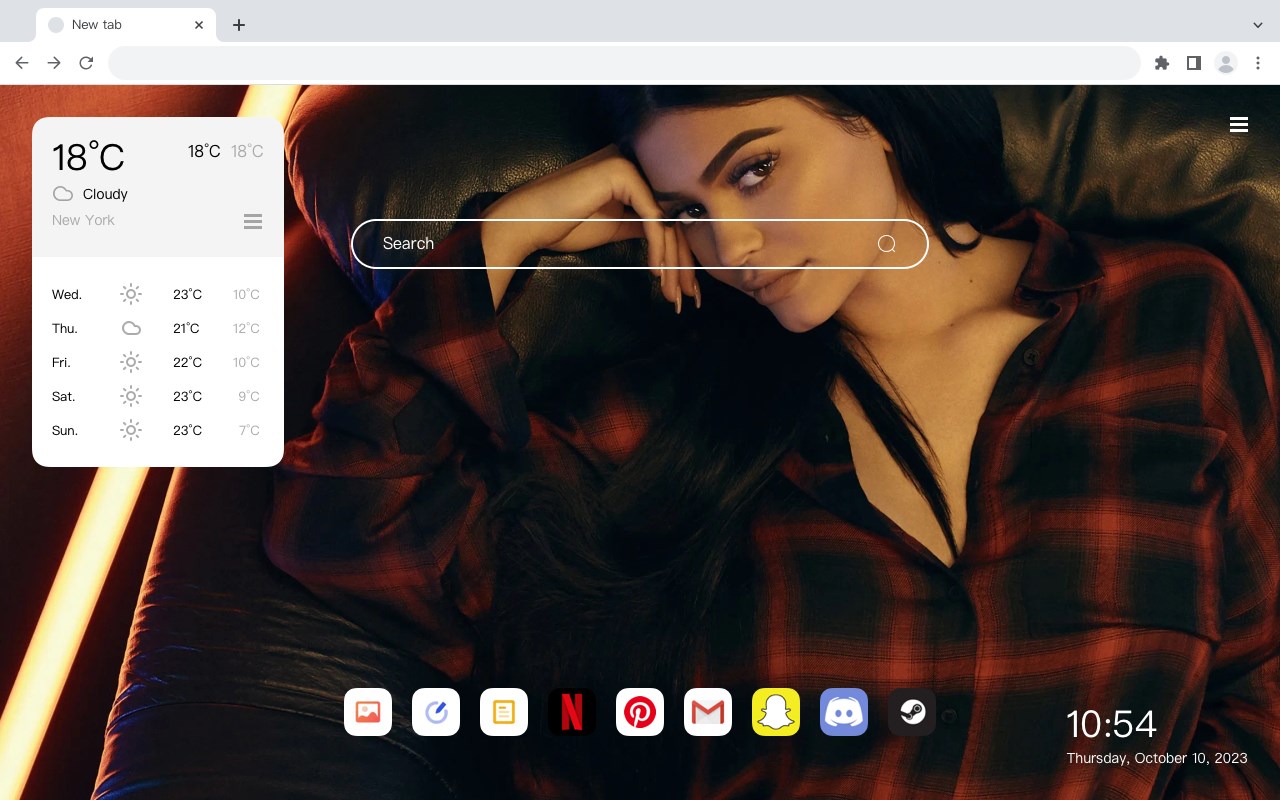
Task: Open the blue to-do checkmark shortcut
Action: (436, 712)
